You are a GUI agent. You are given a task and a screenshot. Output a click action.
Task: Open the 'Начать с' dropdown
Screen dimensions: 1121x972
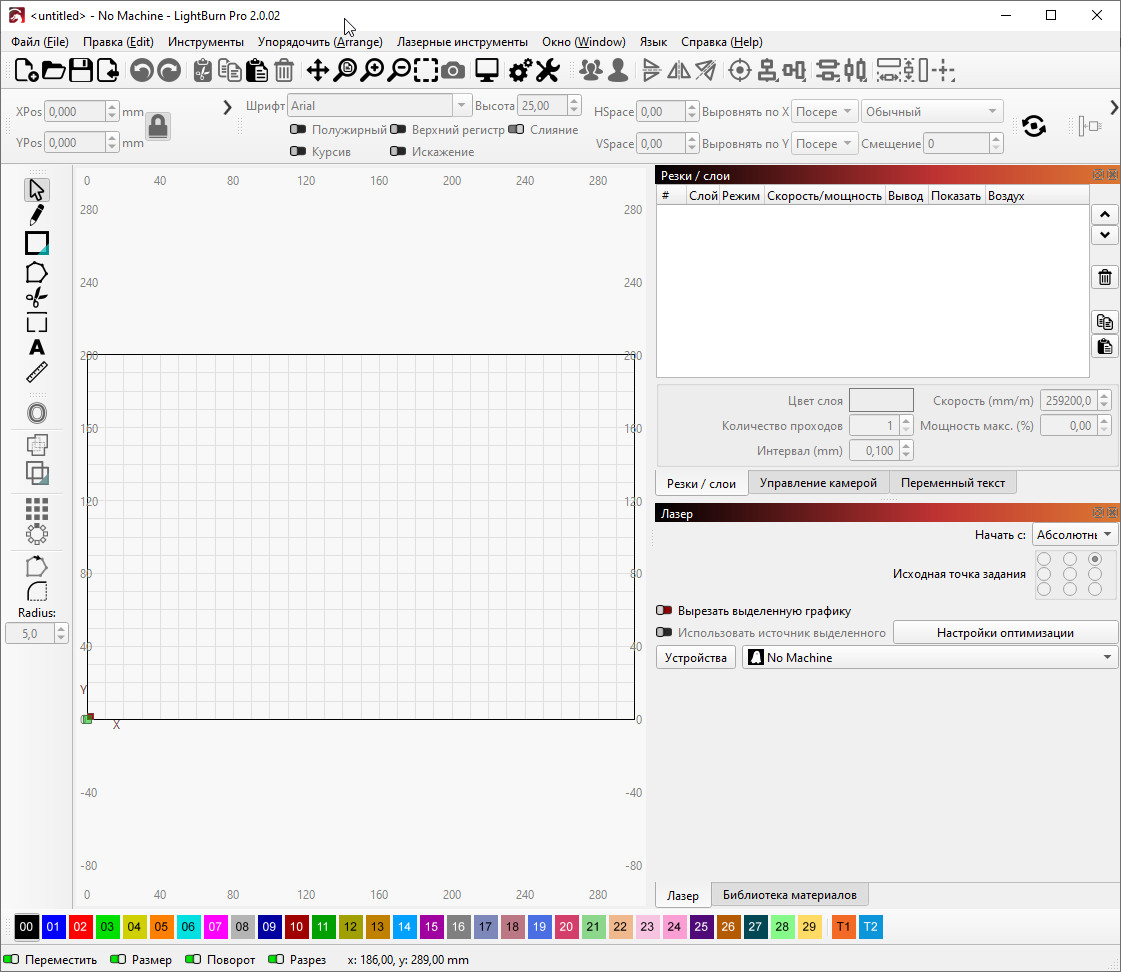(1075, 535)
